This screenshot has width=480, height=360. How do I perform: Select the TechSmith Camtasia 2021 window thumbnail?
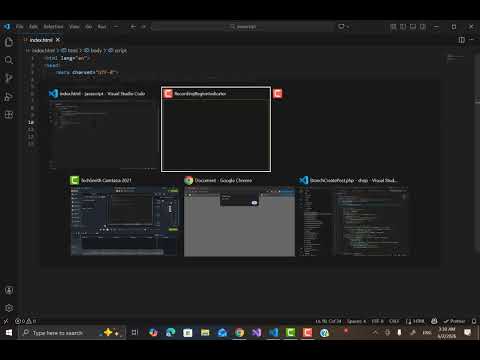pos(124,216)
